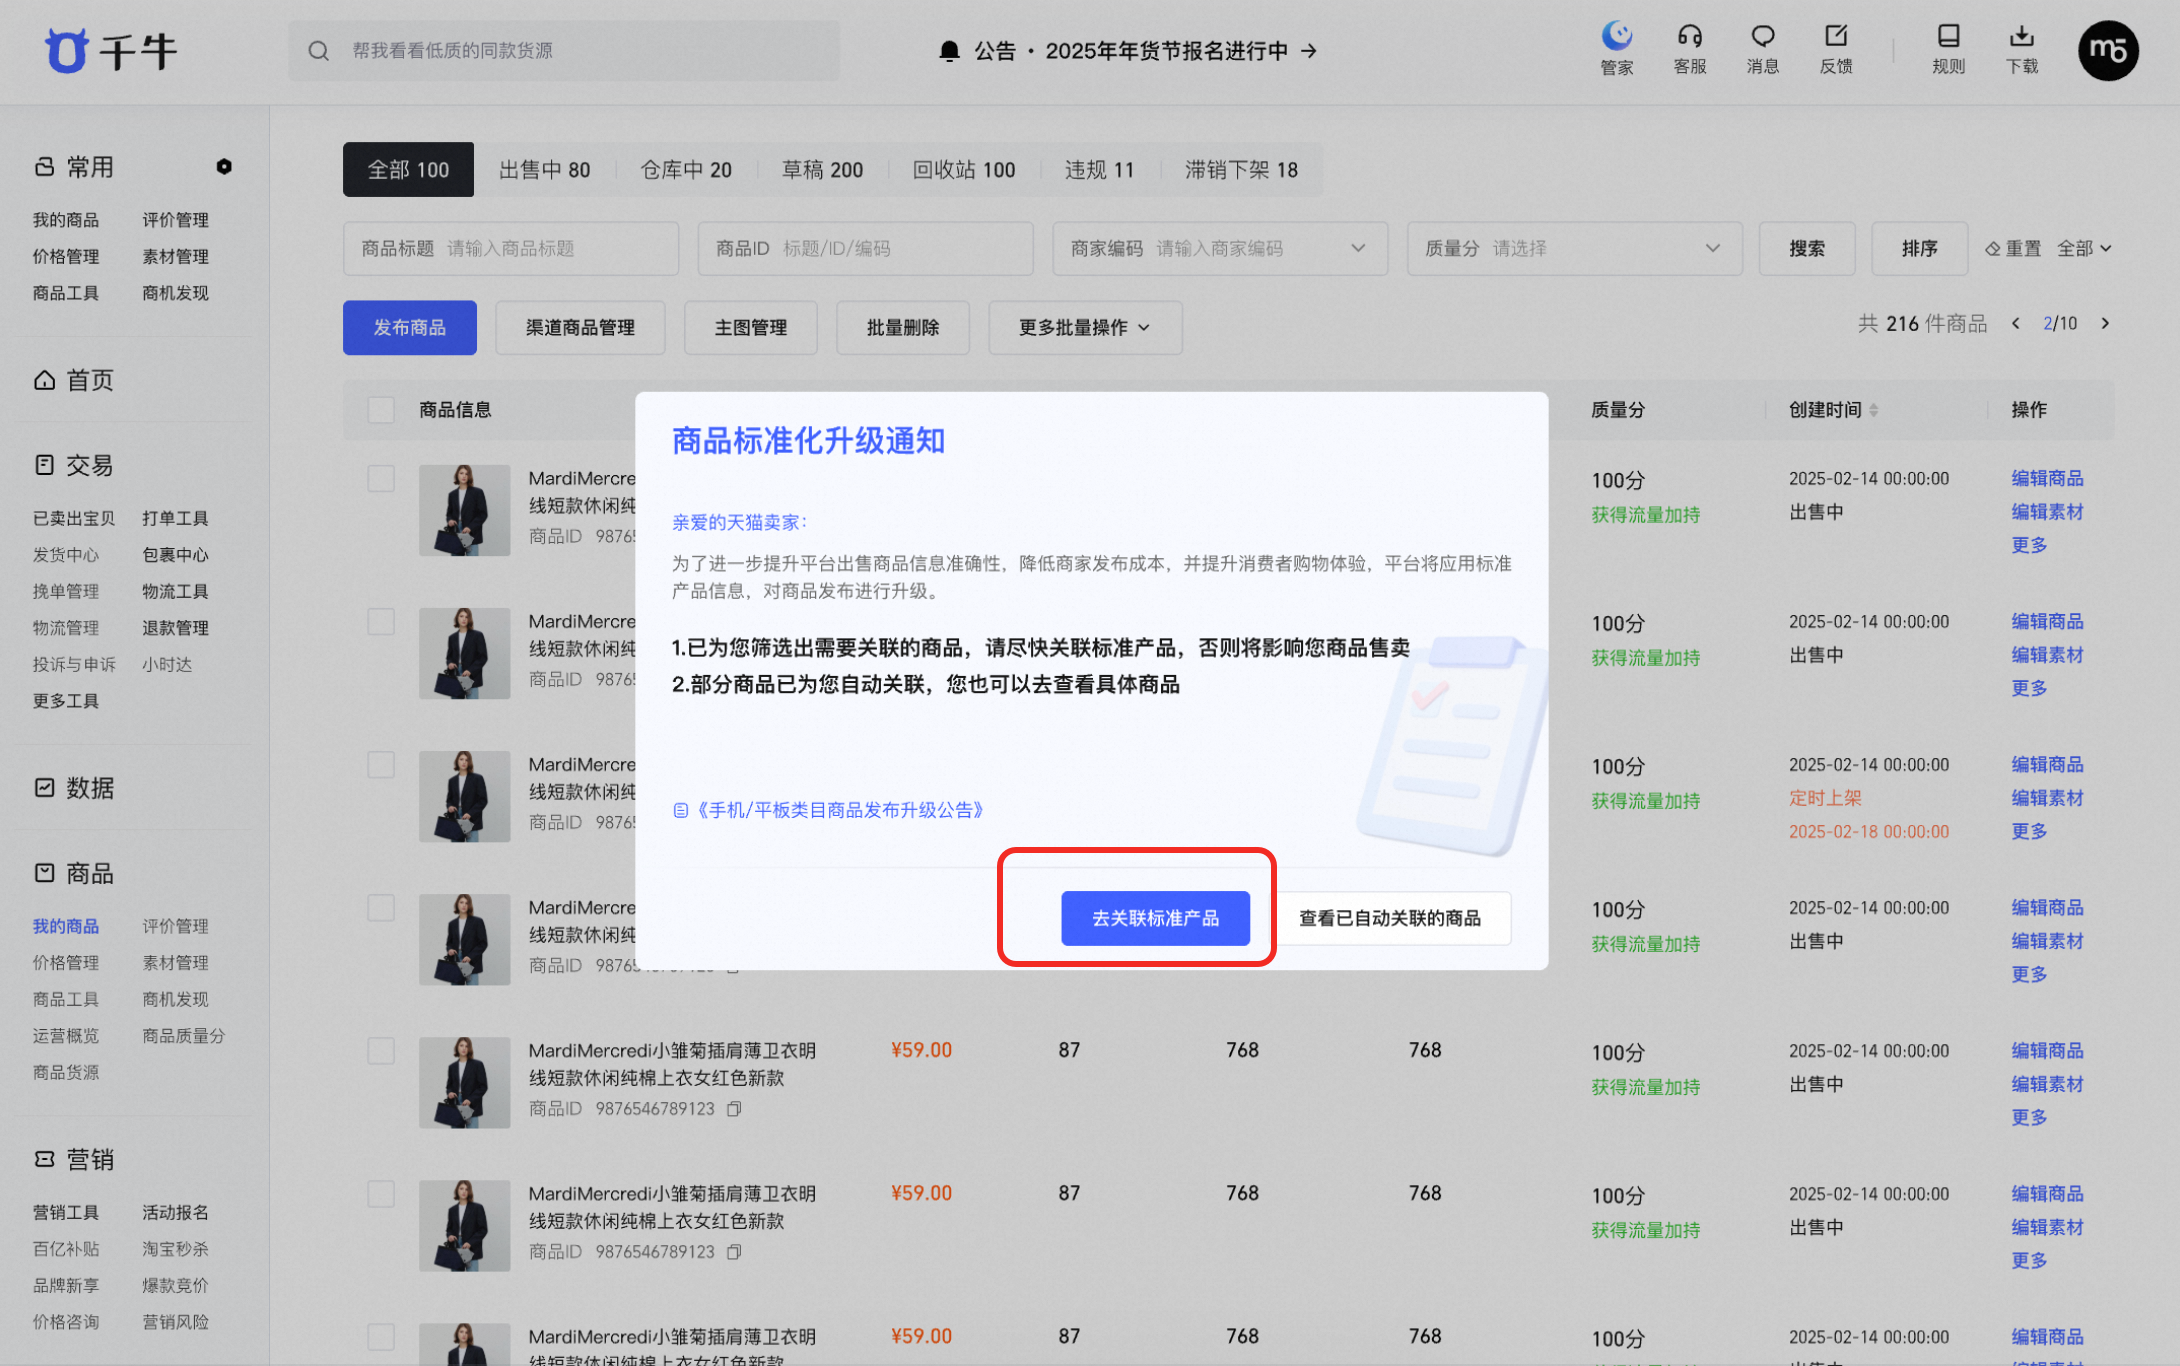
Task: Check the fifth product row checkbox
Action: pos(381,1051)
